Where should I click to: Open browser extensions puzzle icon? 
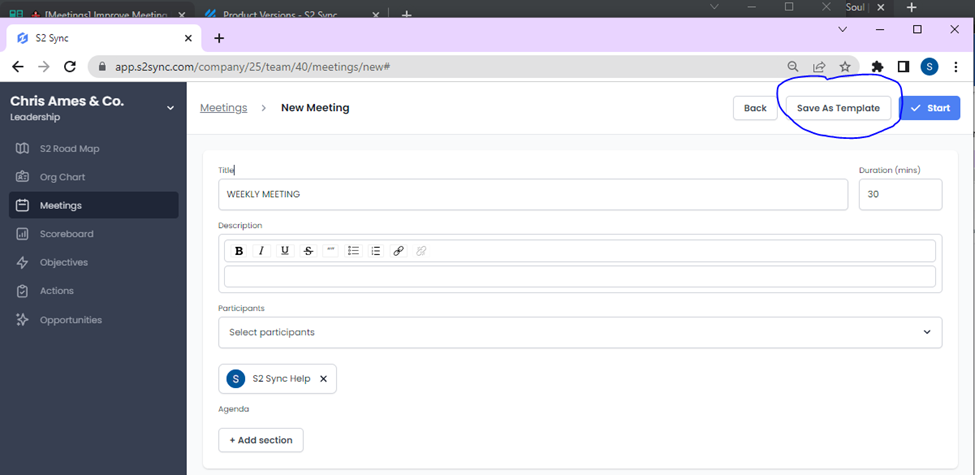(x=877, y=67)
